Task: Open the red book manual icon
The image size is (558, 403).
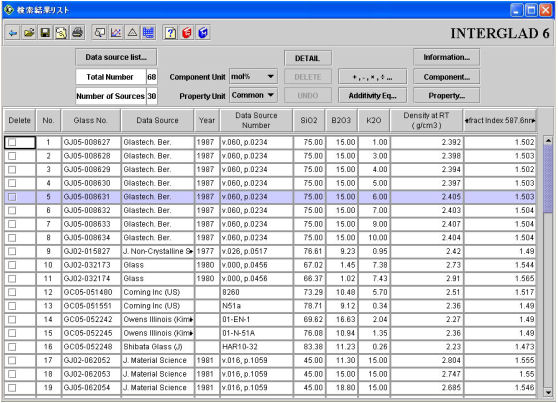Action: tap(187, 33)
